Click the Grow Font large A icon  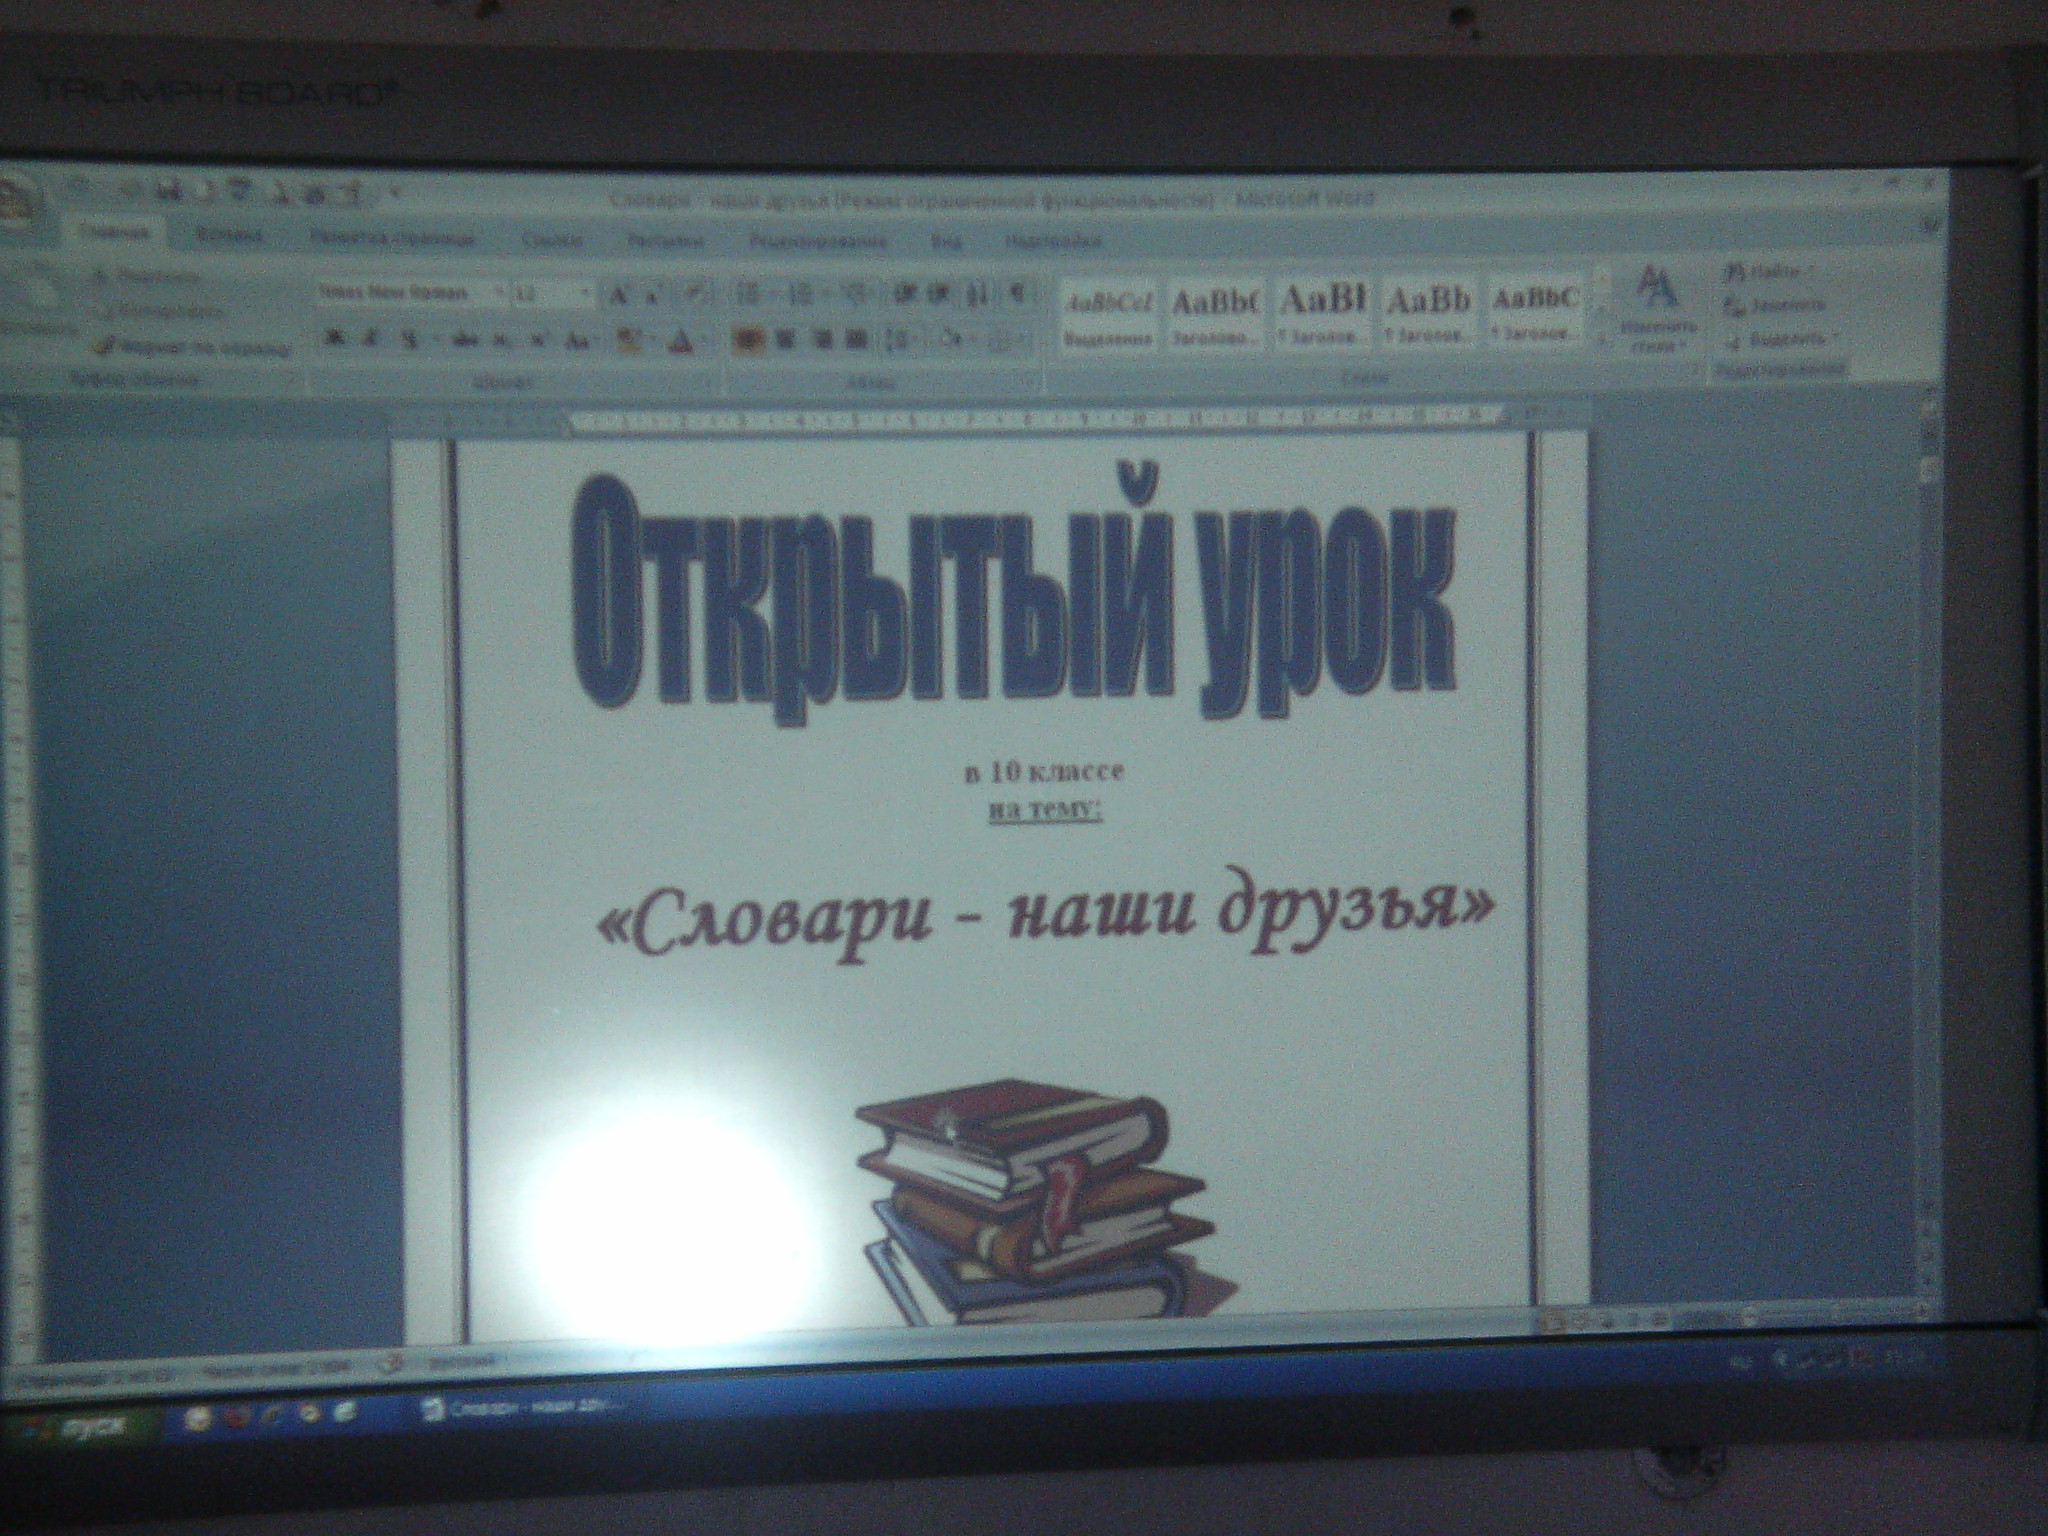(x=619, y=295)
